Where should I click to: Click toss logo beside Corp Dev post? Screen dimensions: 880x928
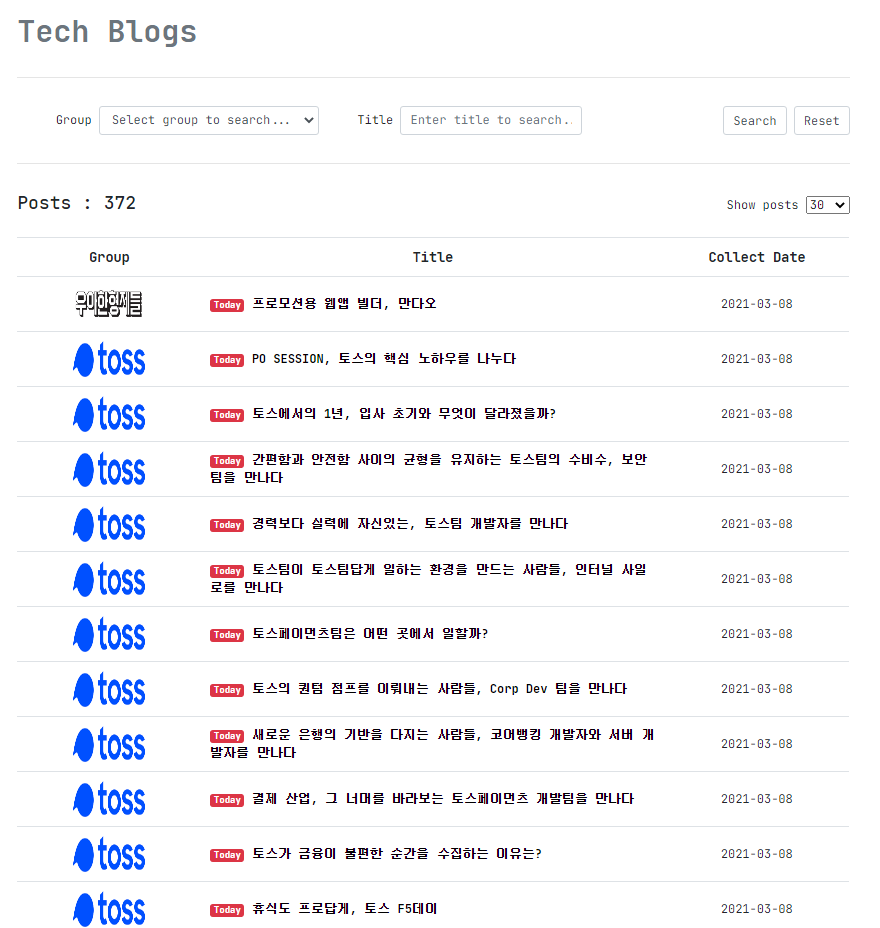coord(109,689)
